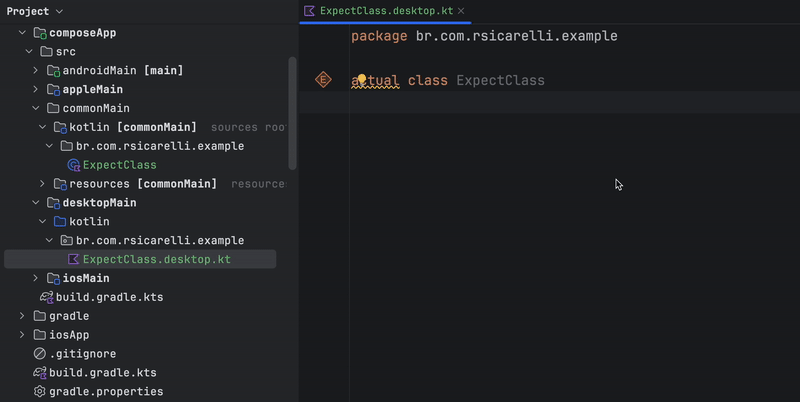Click the gear icon of gradle.properties

pos(39,391)
